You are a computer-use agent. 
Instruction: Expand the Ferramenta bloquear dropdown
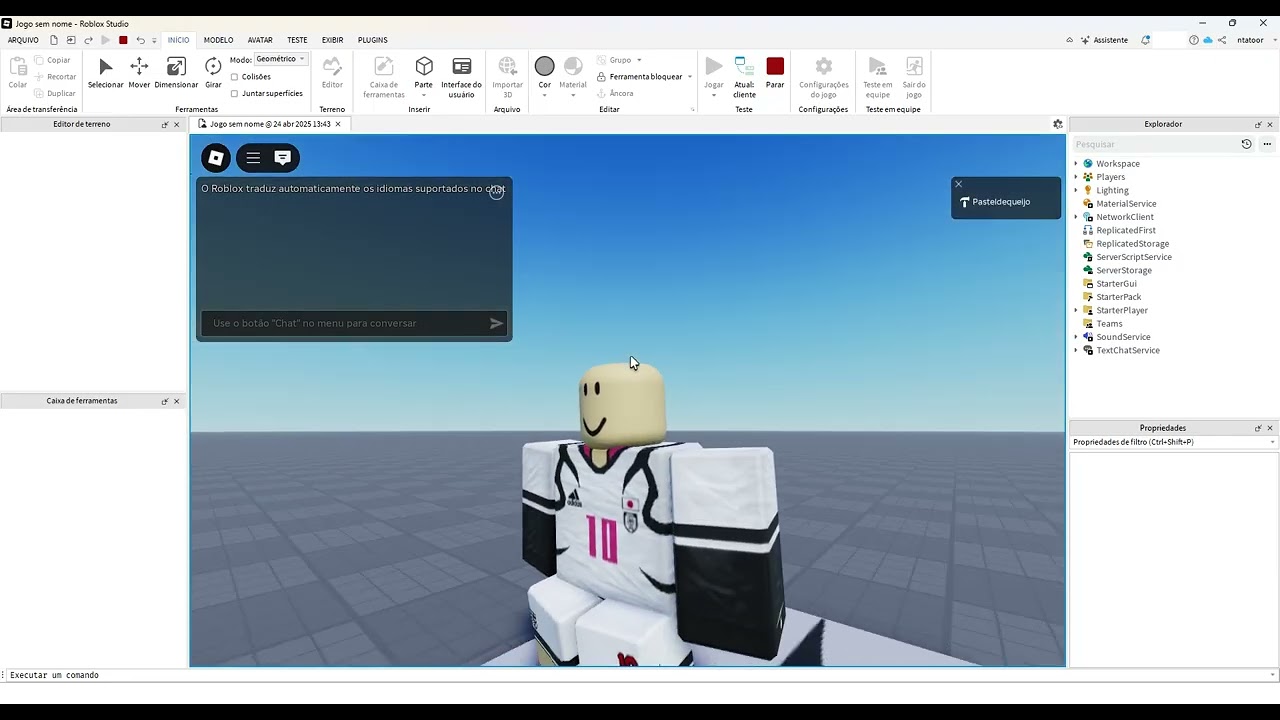[x=689, y=77]
